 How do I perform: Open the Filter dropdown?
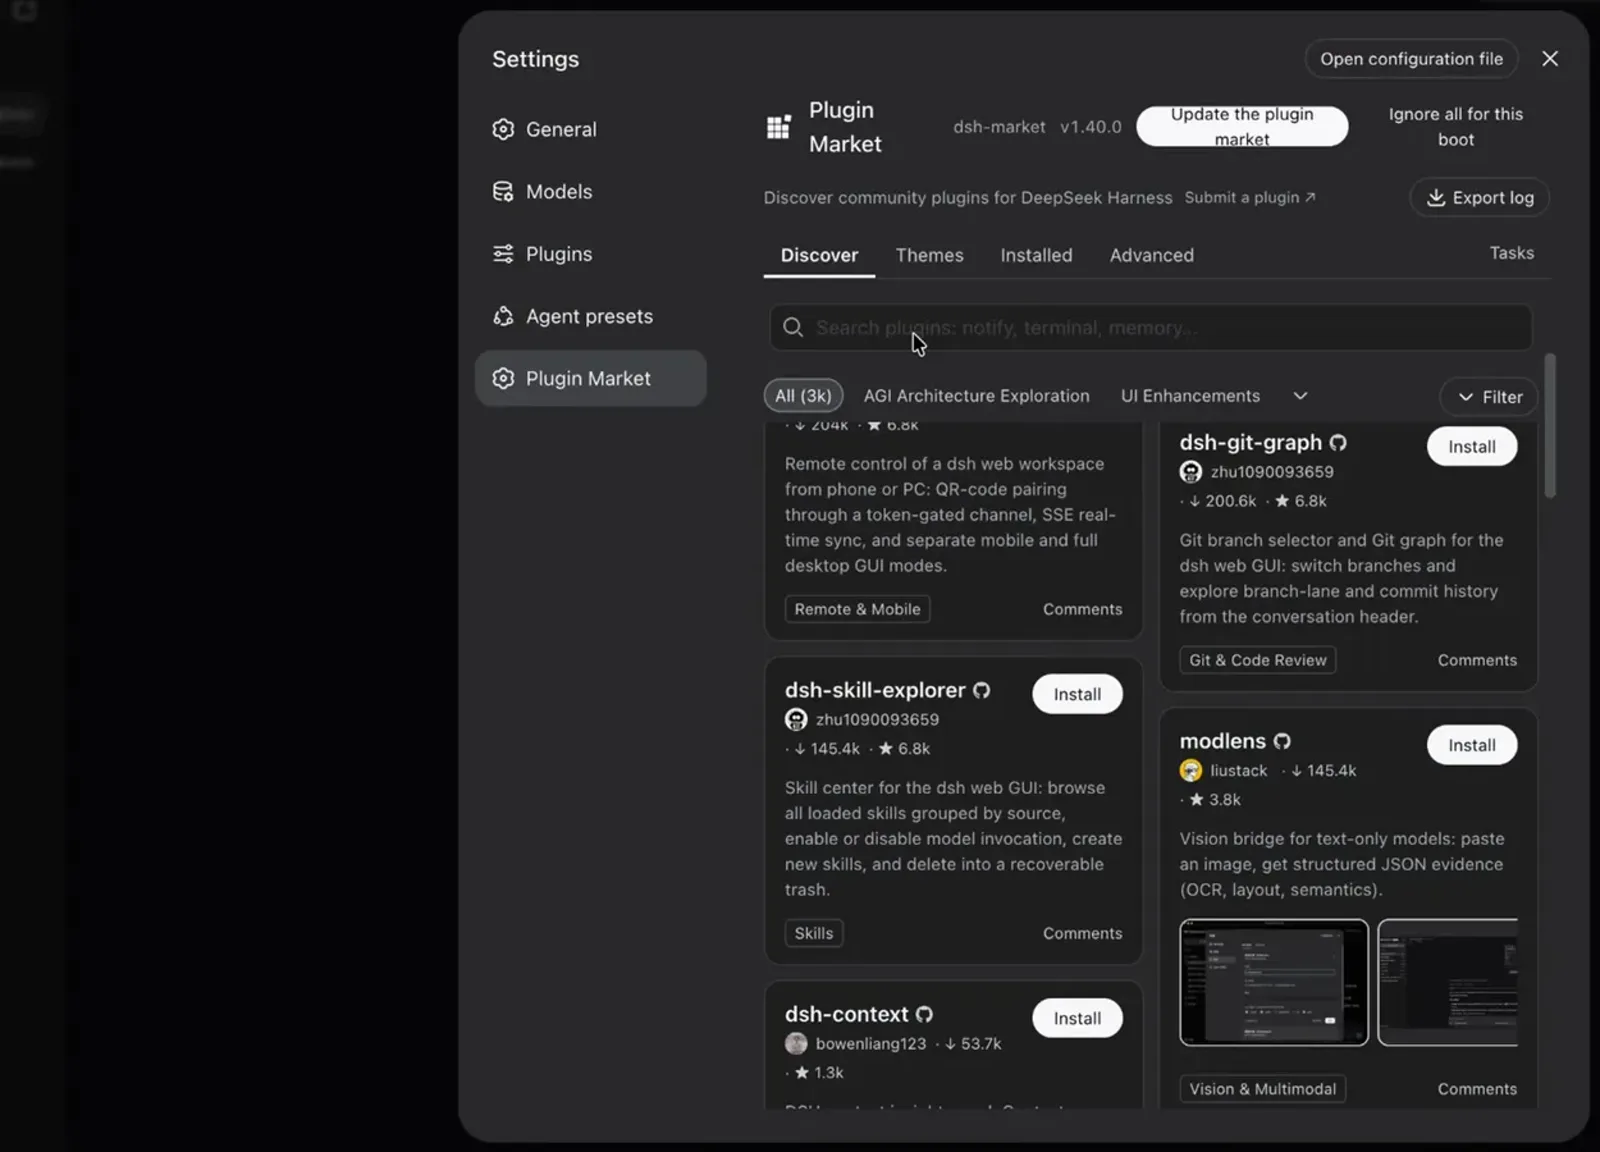coord(1489,397)
